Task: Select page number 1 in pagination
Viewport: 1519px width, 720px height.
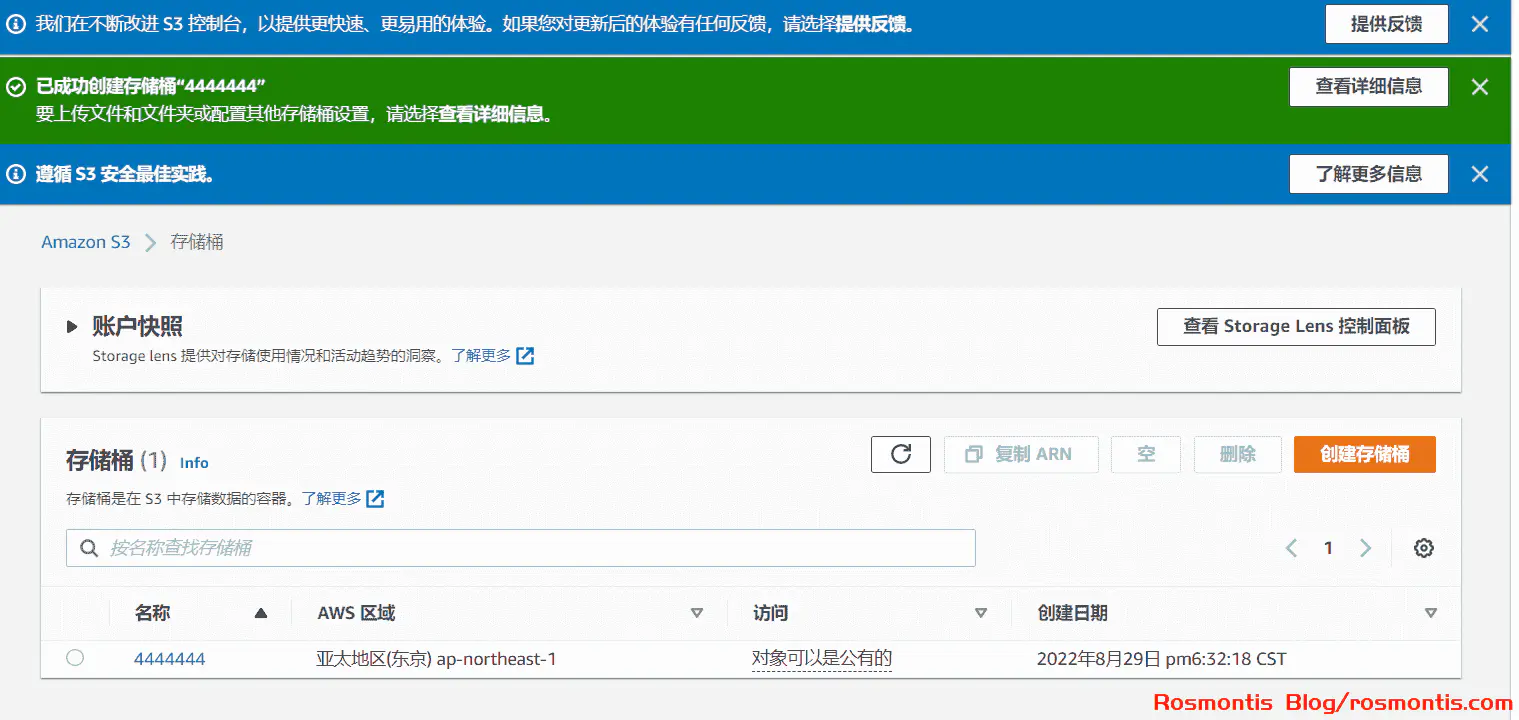Action: coord(1328,548)
